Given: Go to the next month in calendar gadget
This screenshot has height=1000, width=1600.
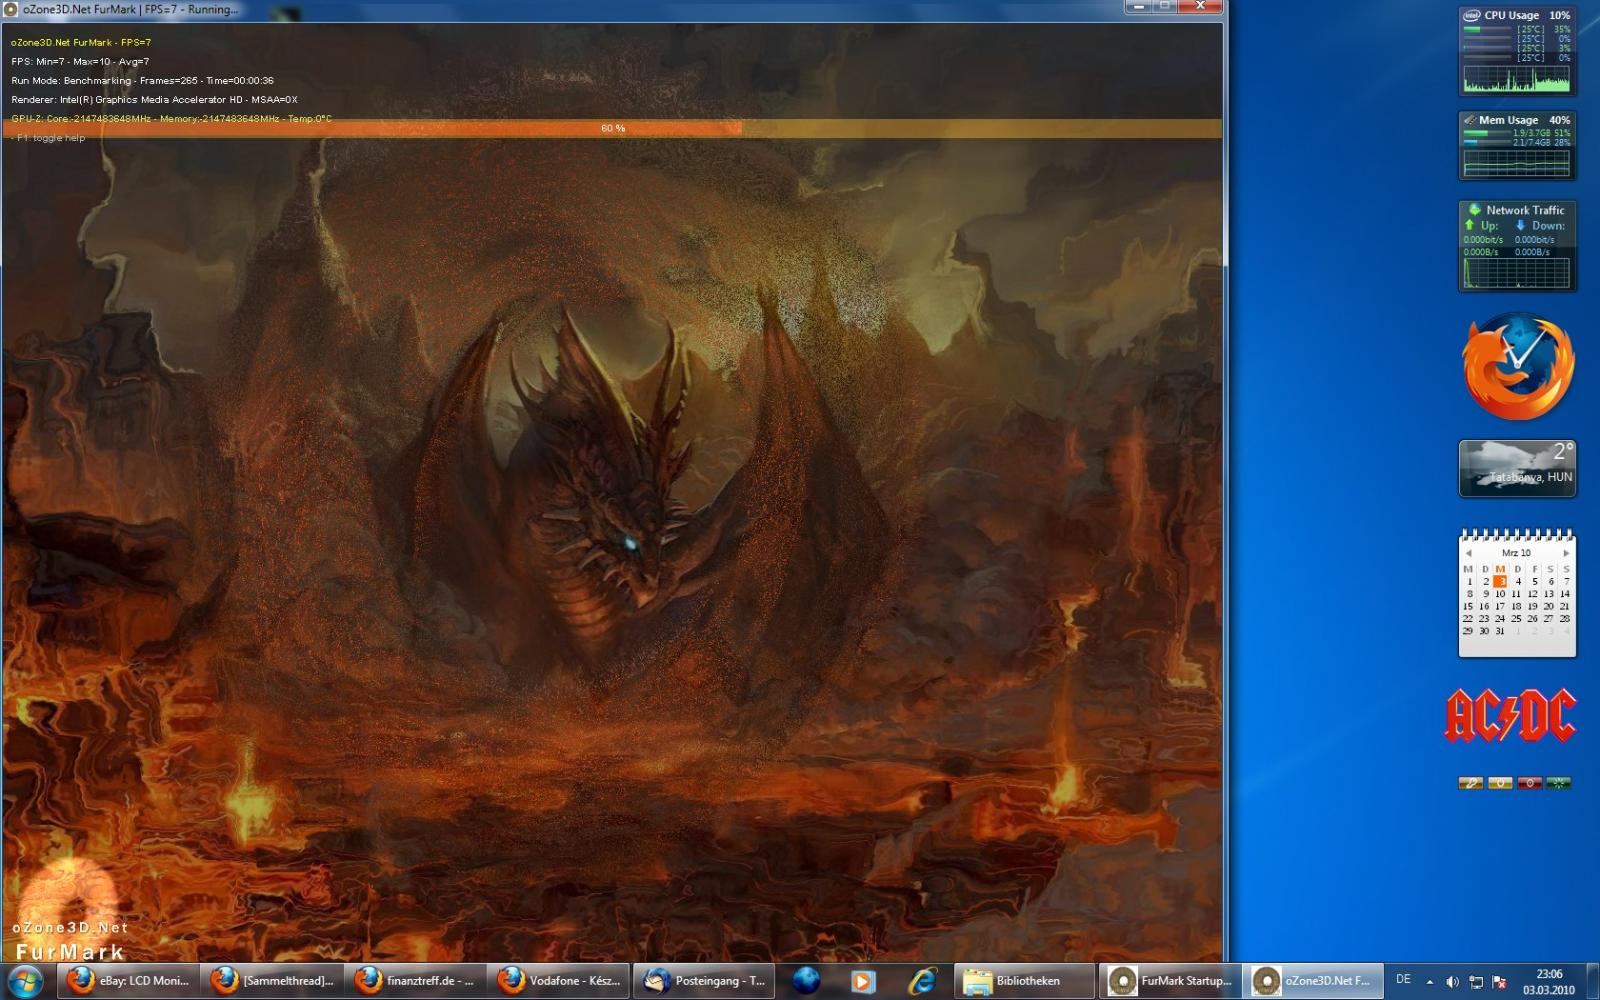Looking at the screenshot, I should click(1566, 553).
